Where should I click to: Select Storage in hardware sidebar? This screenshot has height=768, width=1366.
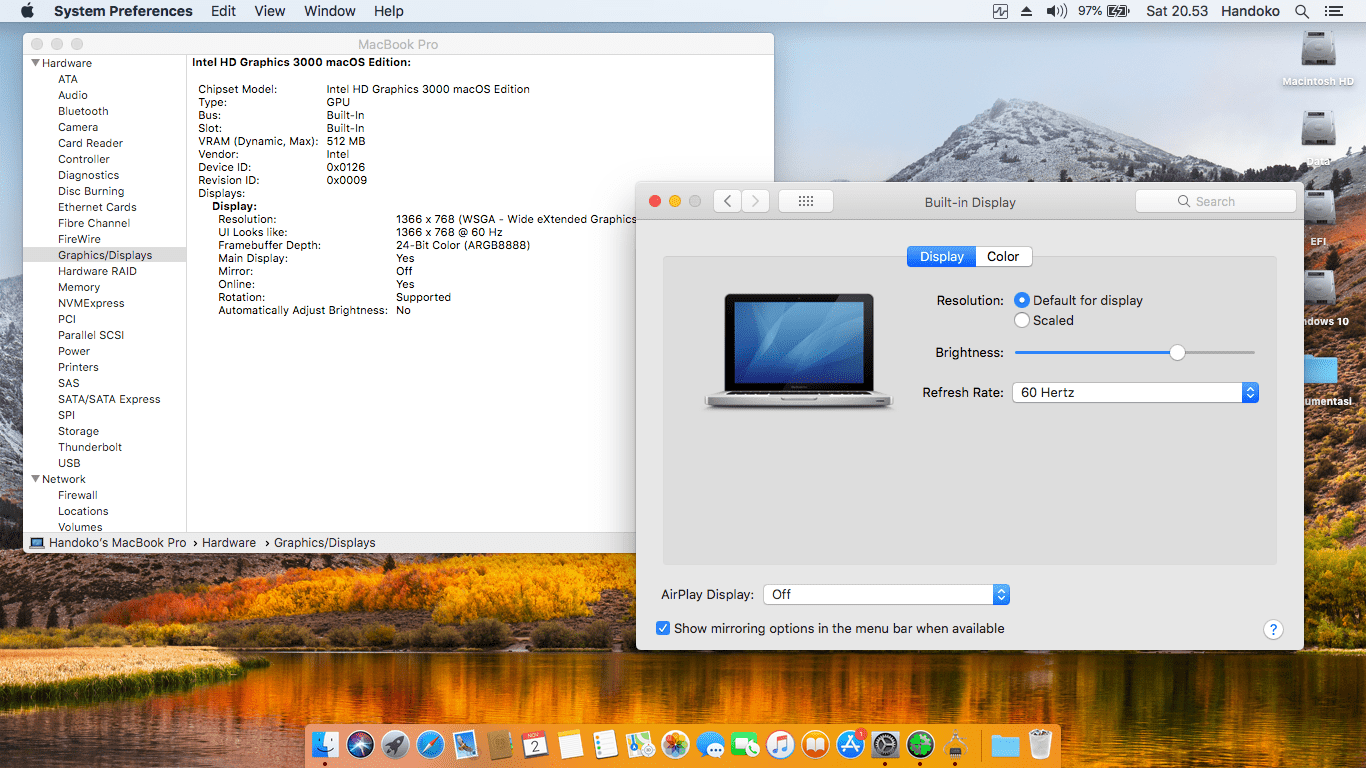coord(78,431)
